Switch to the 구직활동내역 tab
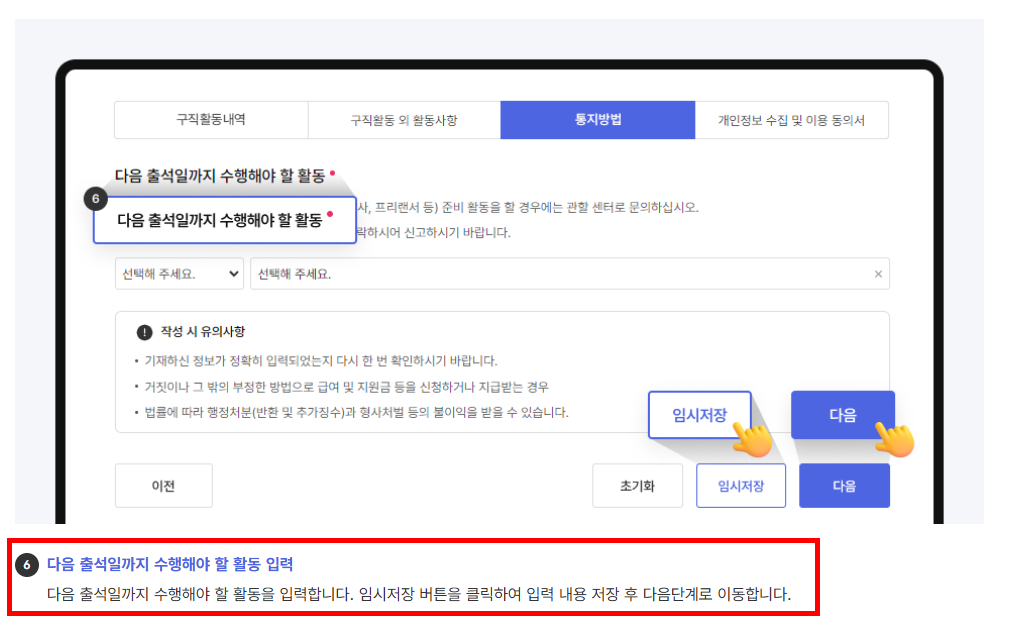 coord(210,119)
